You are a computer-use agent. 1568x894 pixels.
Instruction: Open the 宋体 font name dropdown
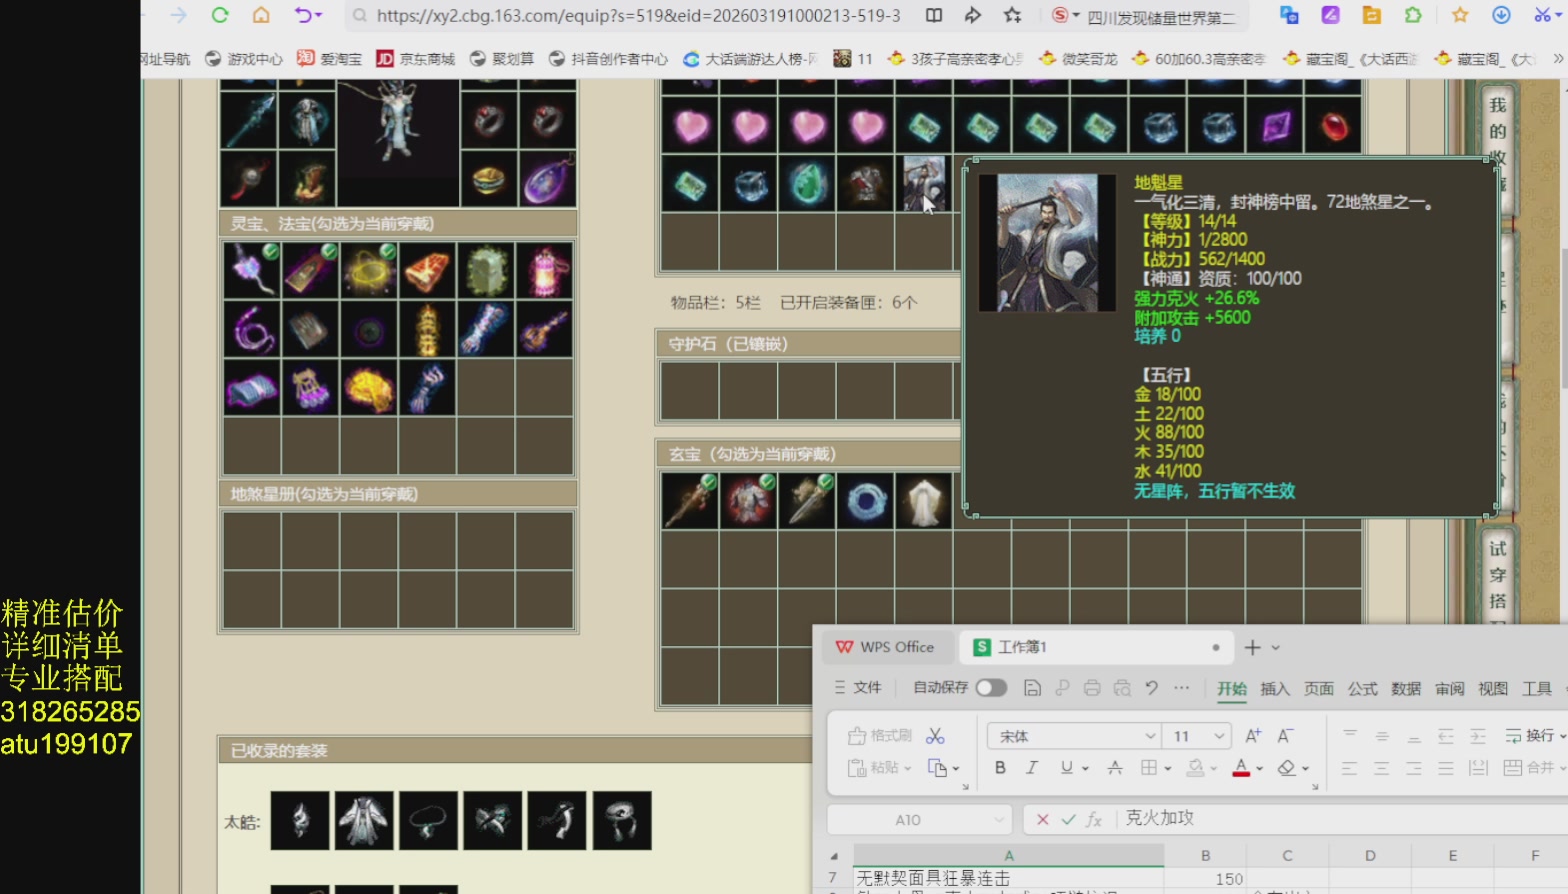(x=1149, y=736)
